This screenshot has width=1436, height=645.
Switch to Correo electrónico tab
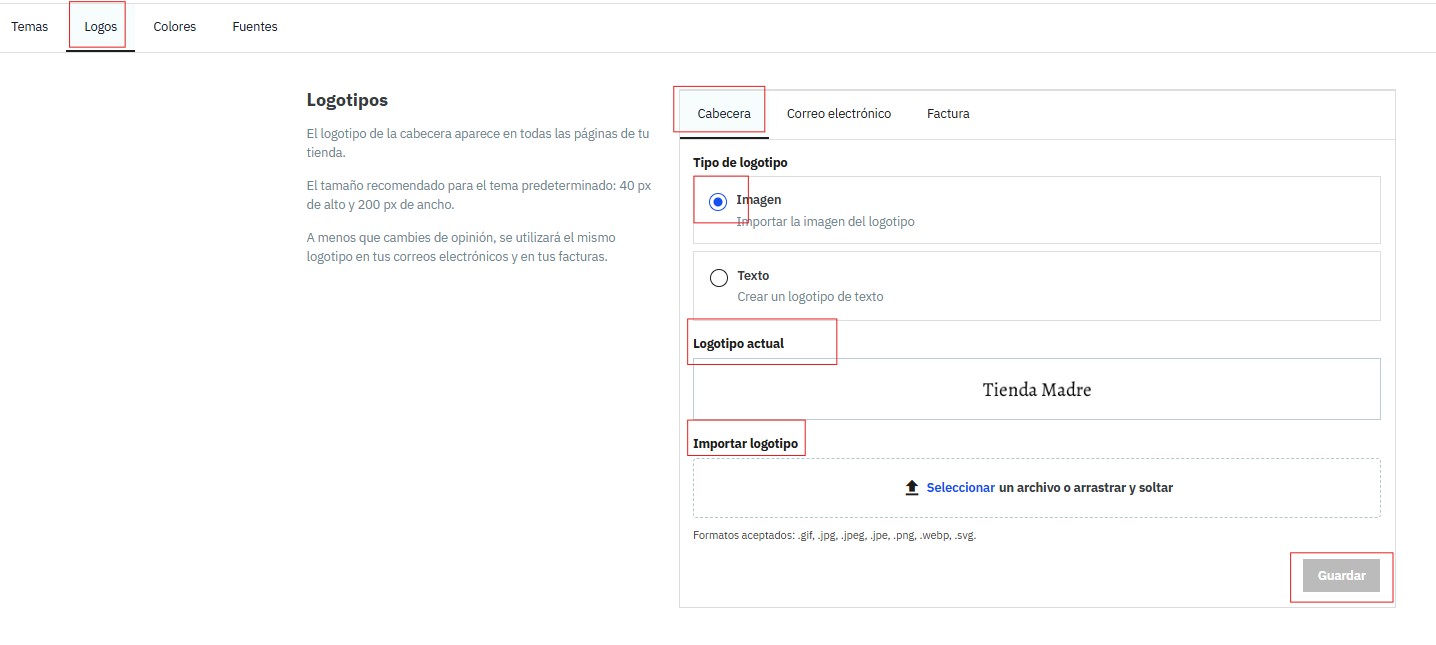[839, 114]
